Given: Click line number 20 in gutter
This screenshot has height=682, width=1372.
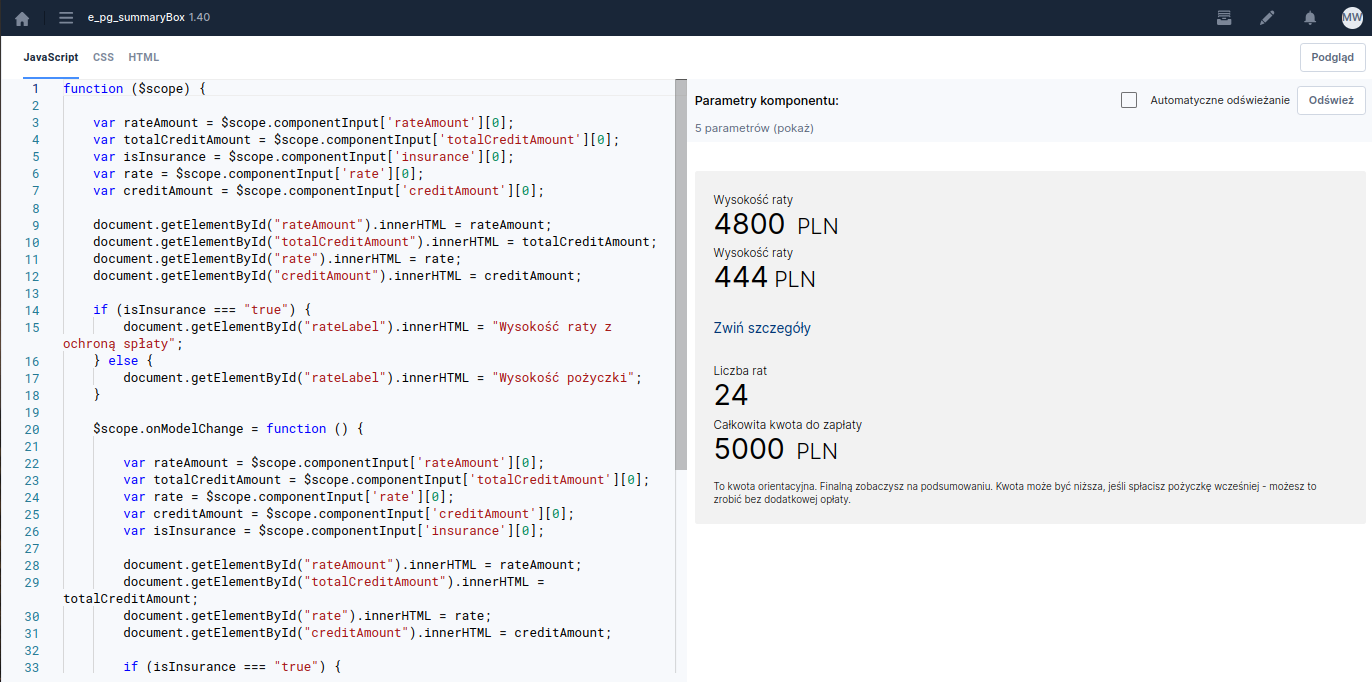Looking at the screenshot, I should 35,428.
